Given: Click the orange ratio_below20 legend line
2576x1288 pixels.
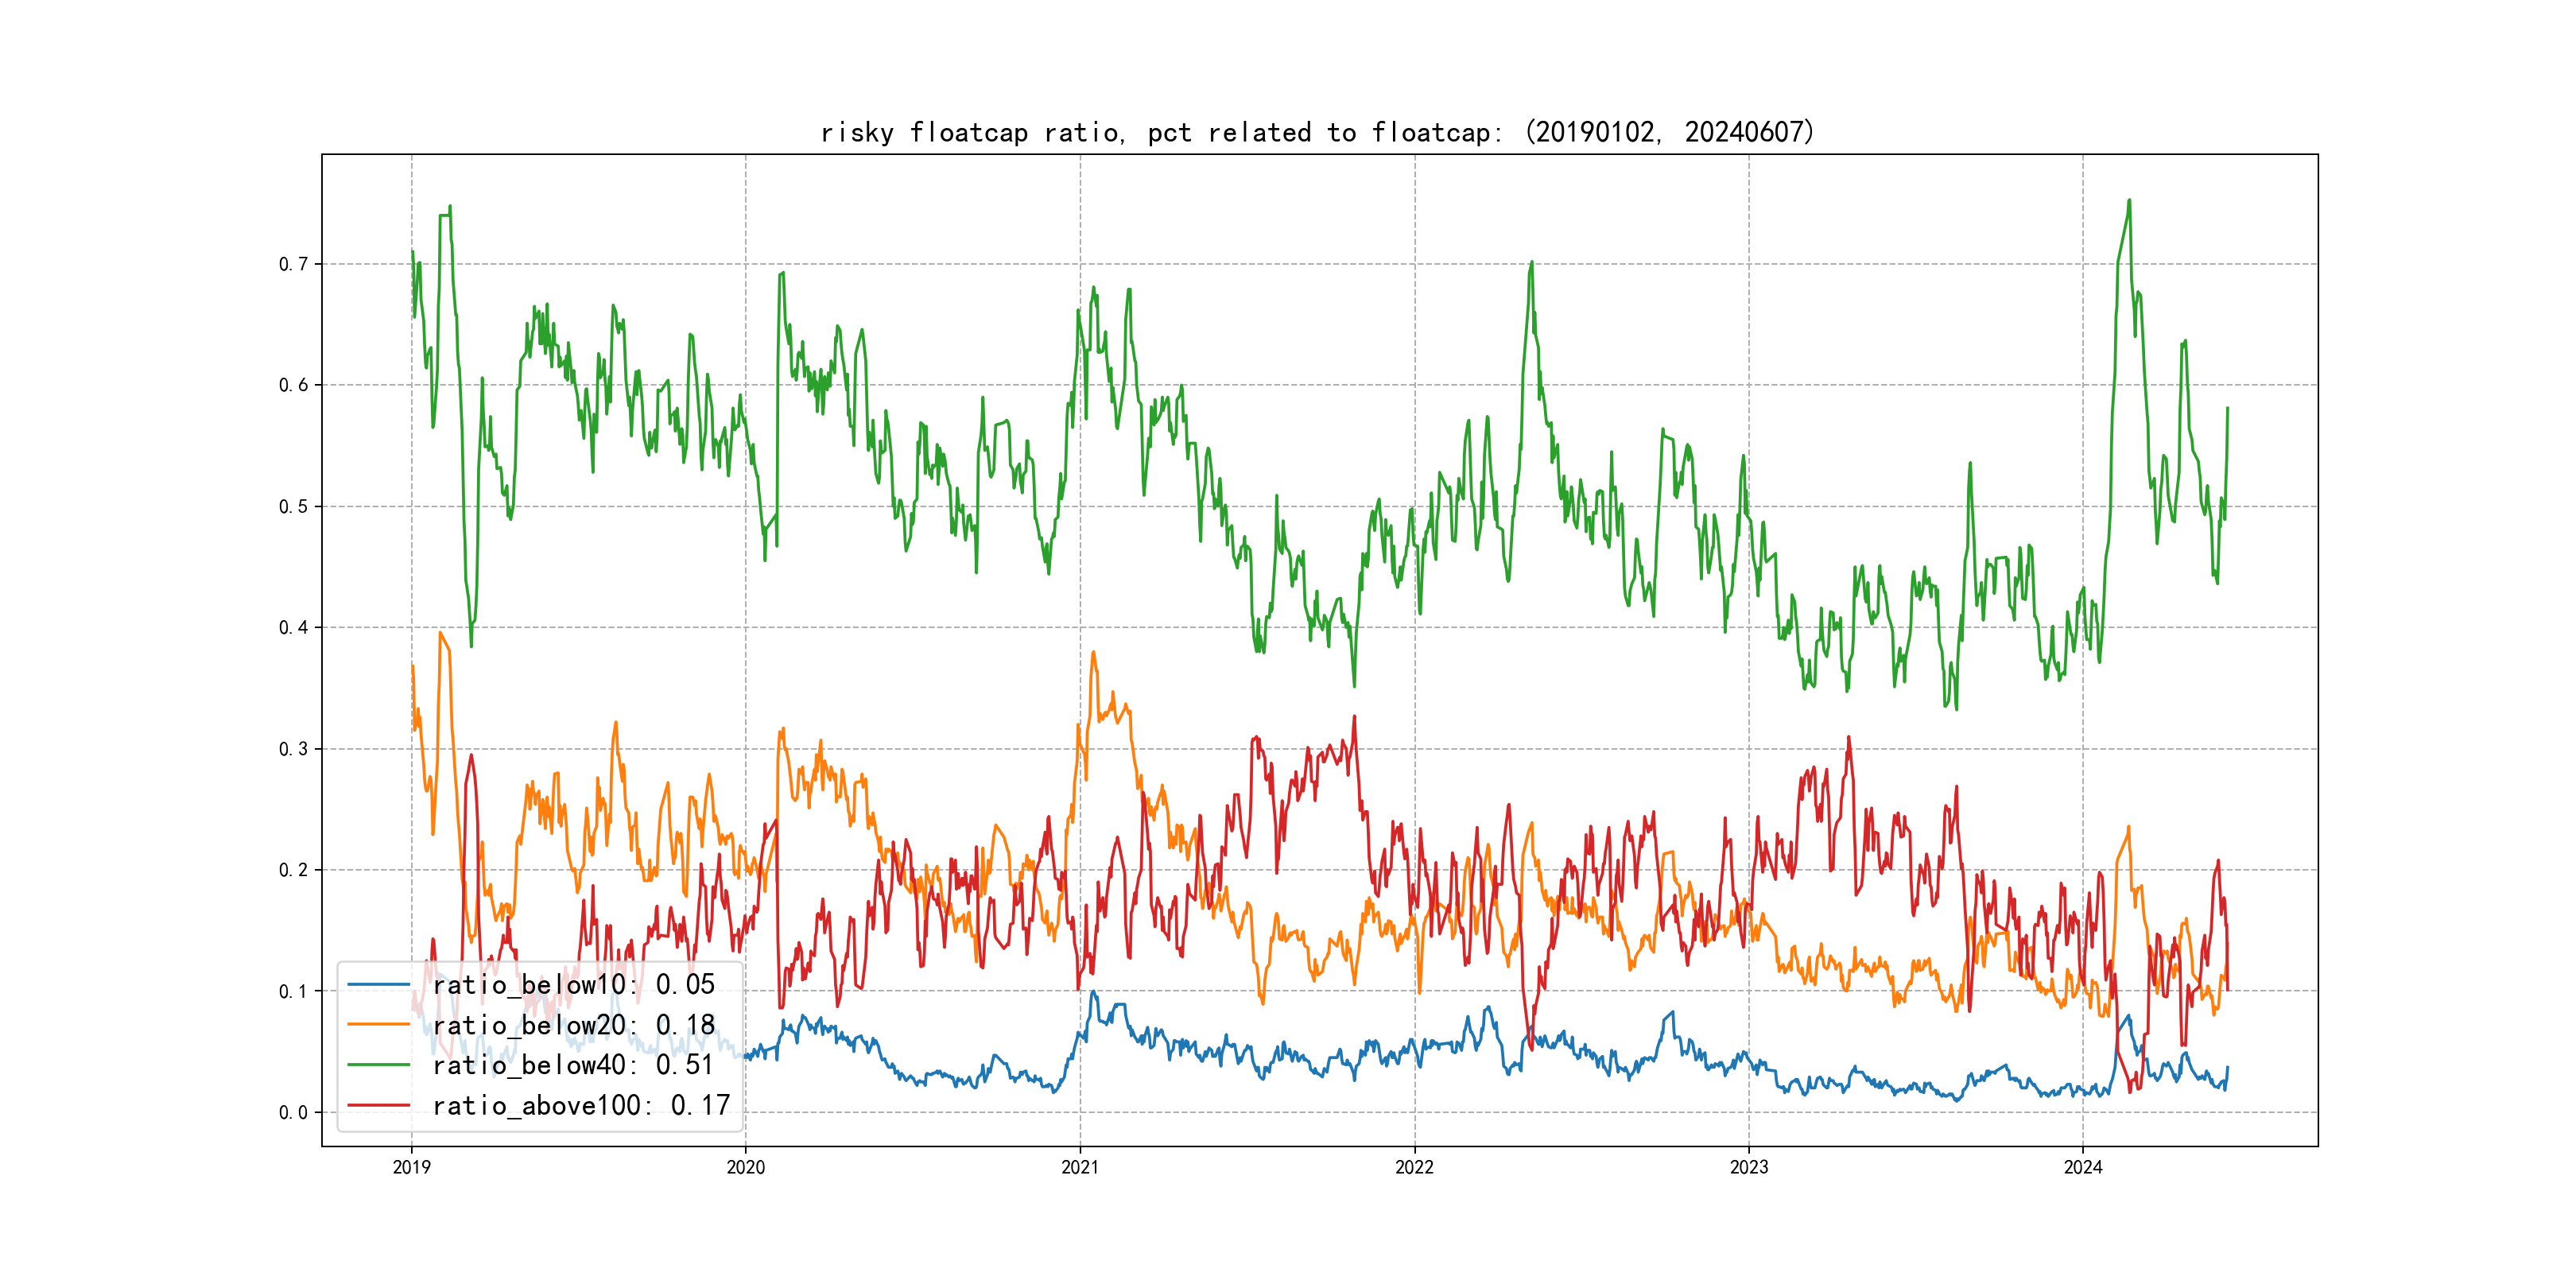Looking at the screenshot, I should click(378, 1025).
